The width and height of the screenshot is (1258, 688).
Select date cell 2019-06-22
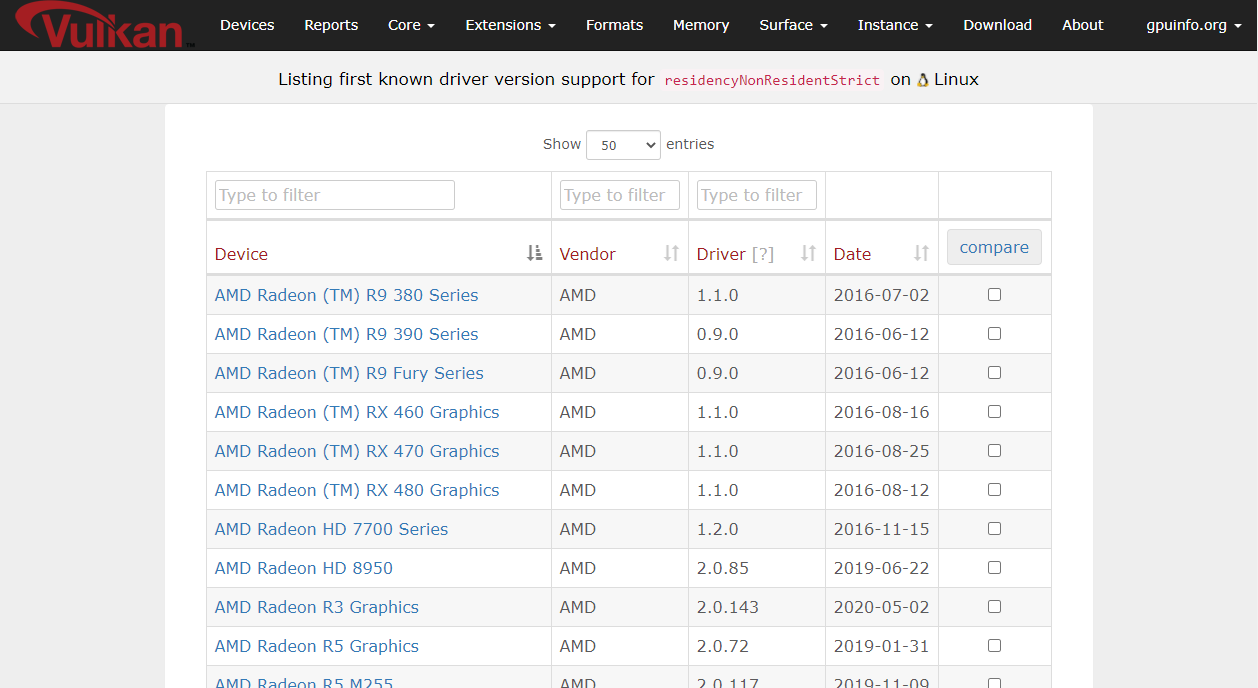pyautogui.click(x=882, y=568)
